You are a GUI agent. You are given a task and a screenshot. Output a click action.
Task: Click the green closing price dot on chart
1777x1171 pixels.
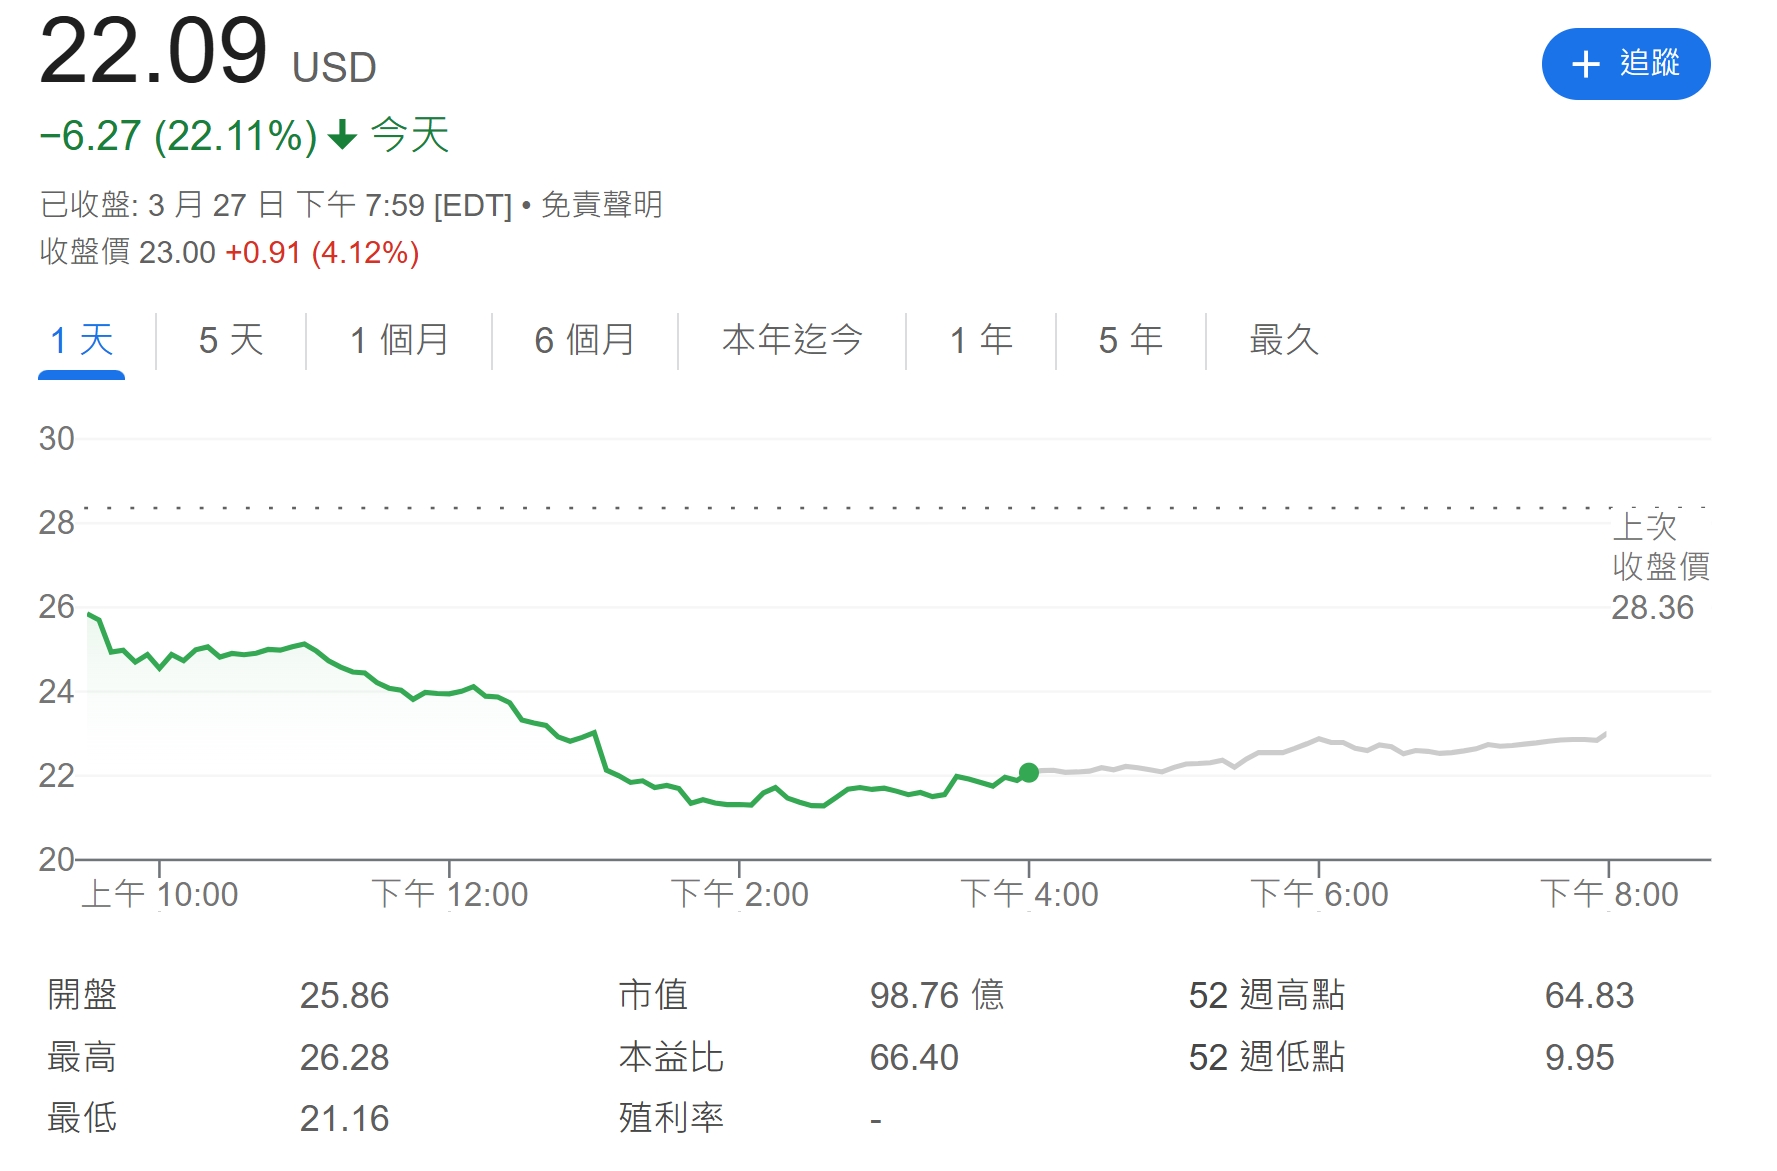pyautogui.click(x=1028, y=772)
